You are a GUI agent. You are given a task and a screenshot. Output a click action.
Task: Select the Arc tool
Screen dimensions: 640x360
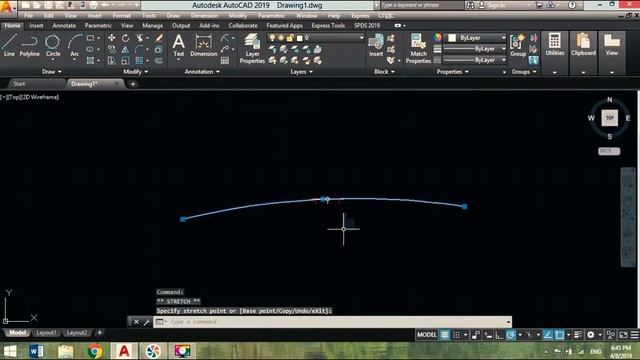[74, 46]
